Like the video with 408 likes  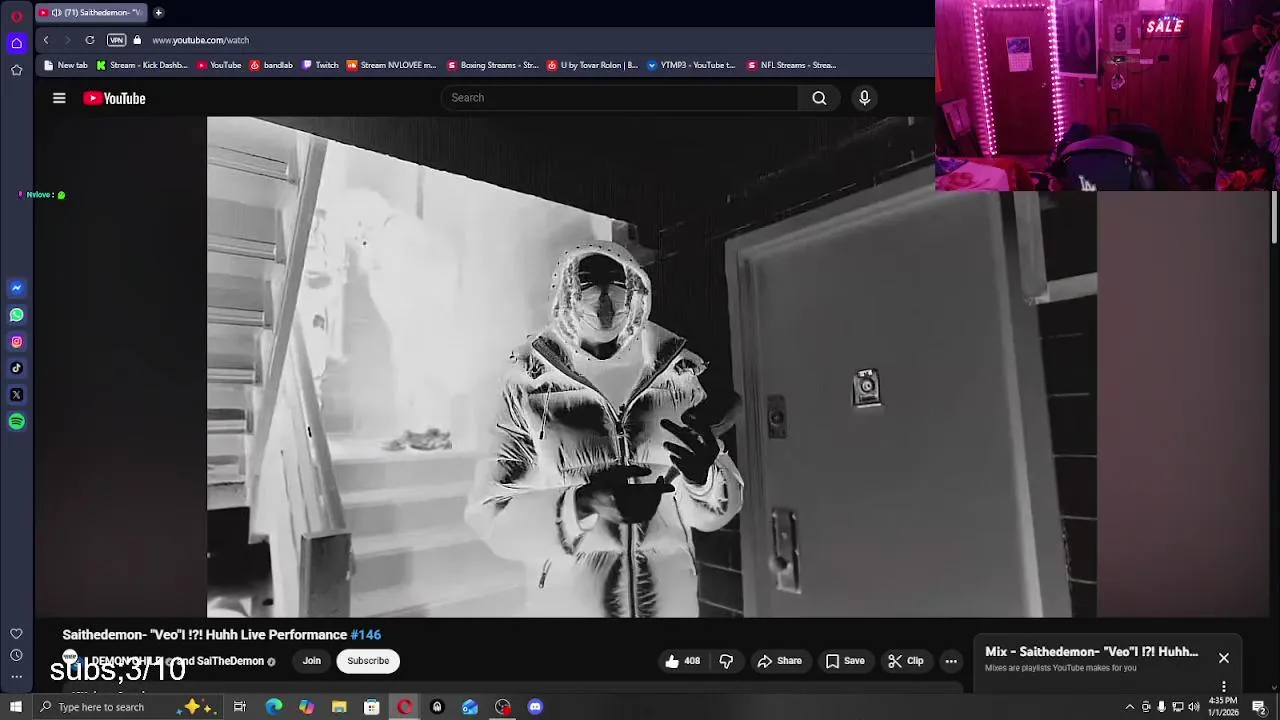click(682, 661)
